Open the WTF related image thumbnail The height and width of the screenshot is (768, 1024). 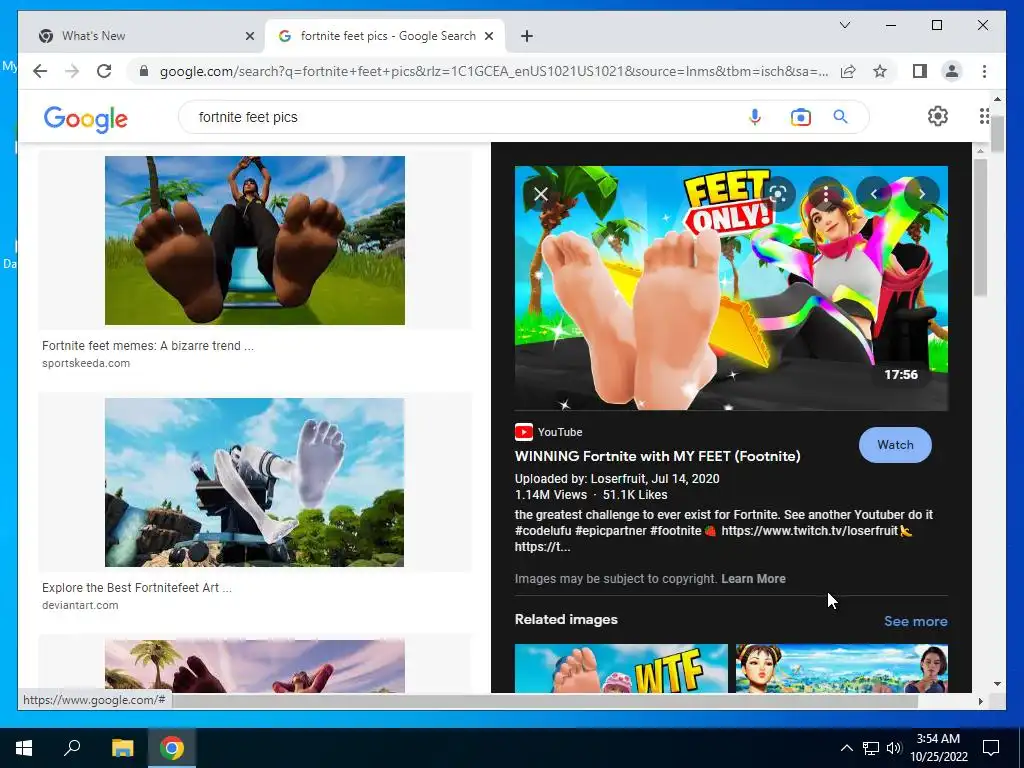(620, 668)
